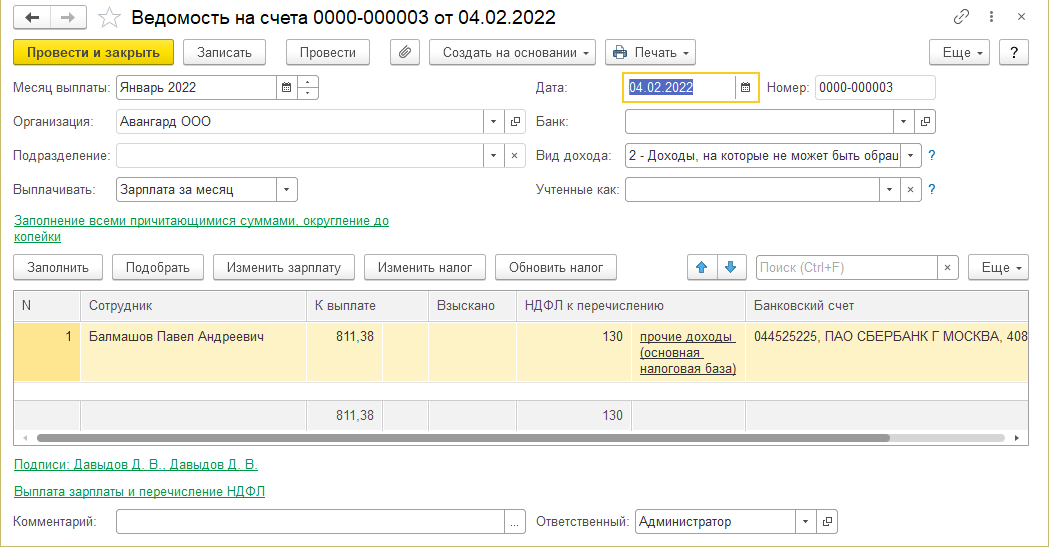Expand the Подразделение dropdown list

494,156
